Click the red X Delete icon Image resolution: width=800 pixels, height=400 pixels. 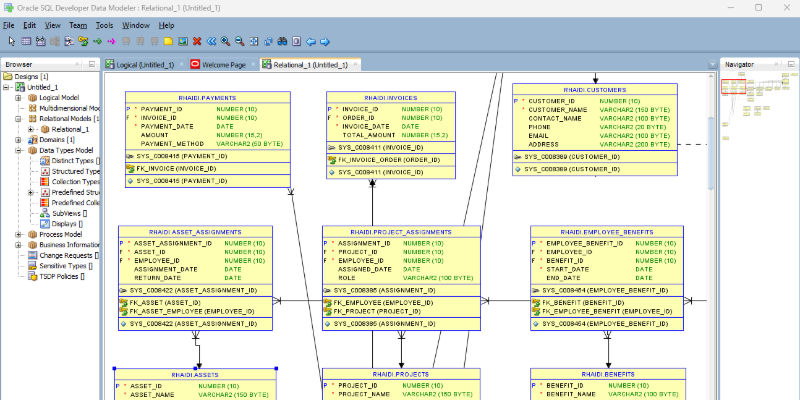(197, 41)
